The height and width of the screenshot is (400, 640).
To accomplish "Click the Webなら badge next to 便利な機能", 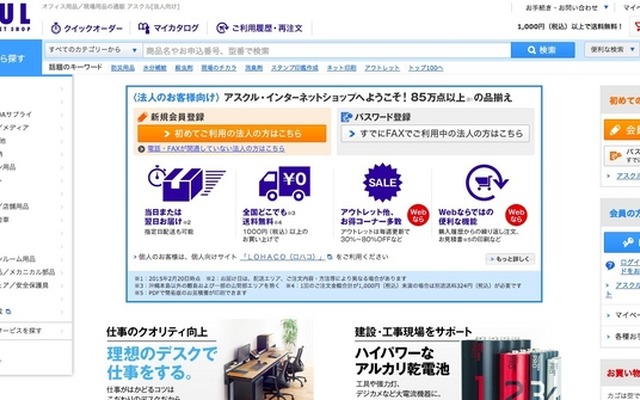I will click(516, 215).
